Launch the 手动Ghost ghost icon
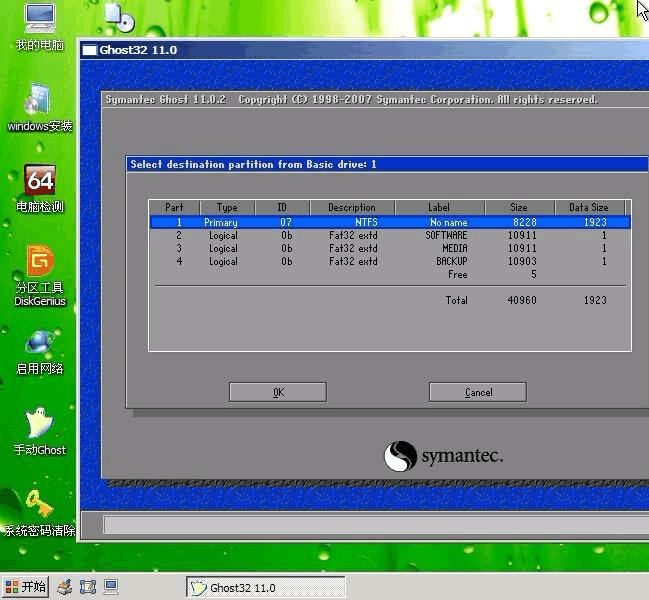Image resolution: width=649 pixels, height=600 pixels. coord(39,422)
